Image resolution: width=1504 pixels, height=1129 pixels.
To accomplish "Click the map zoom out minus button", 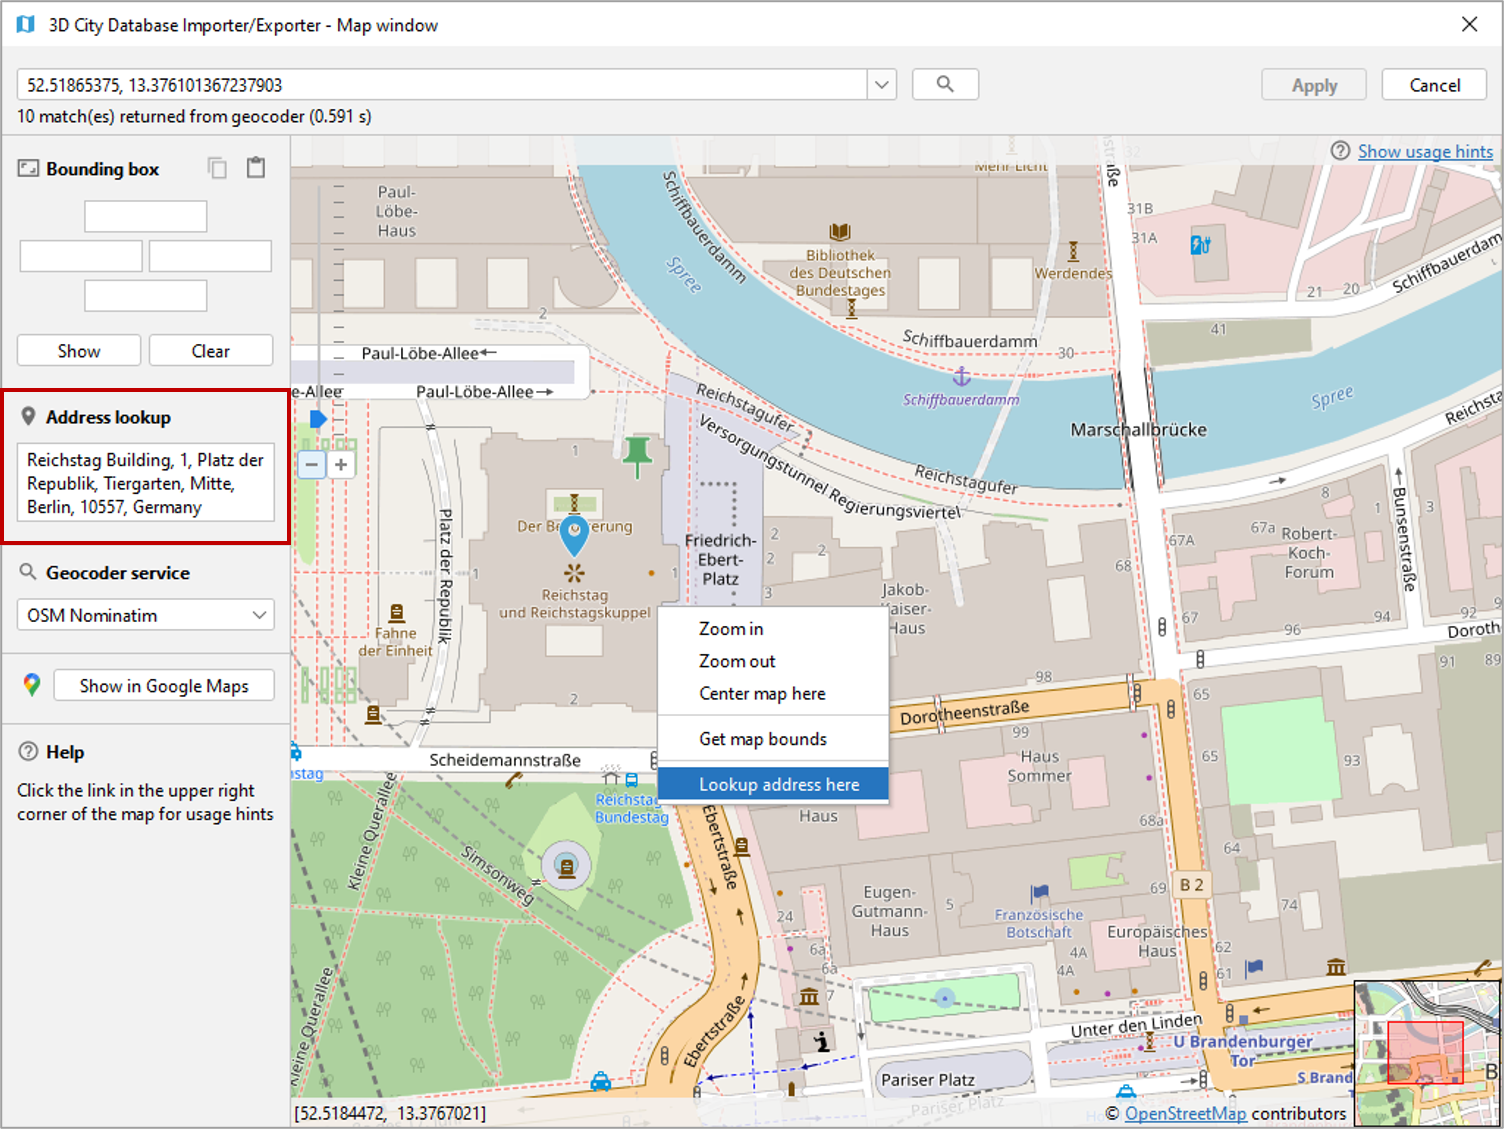I will 312,464.
